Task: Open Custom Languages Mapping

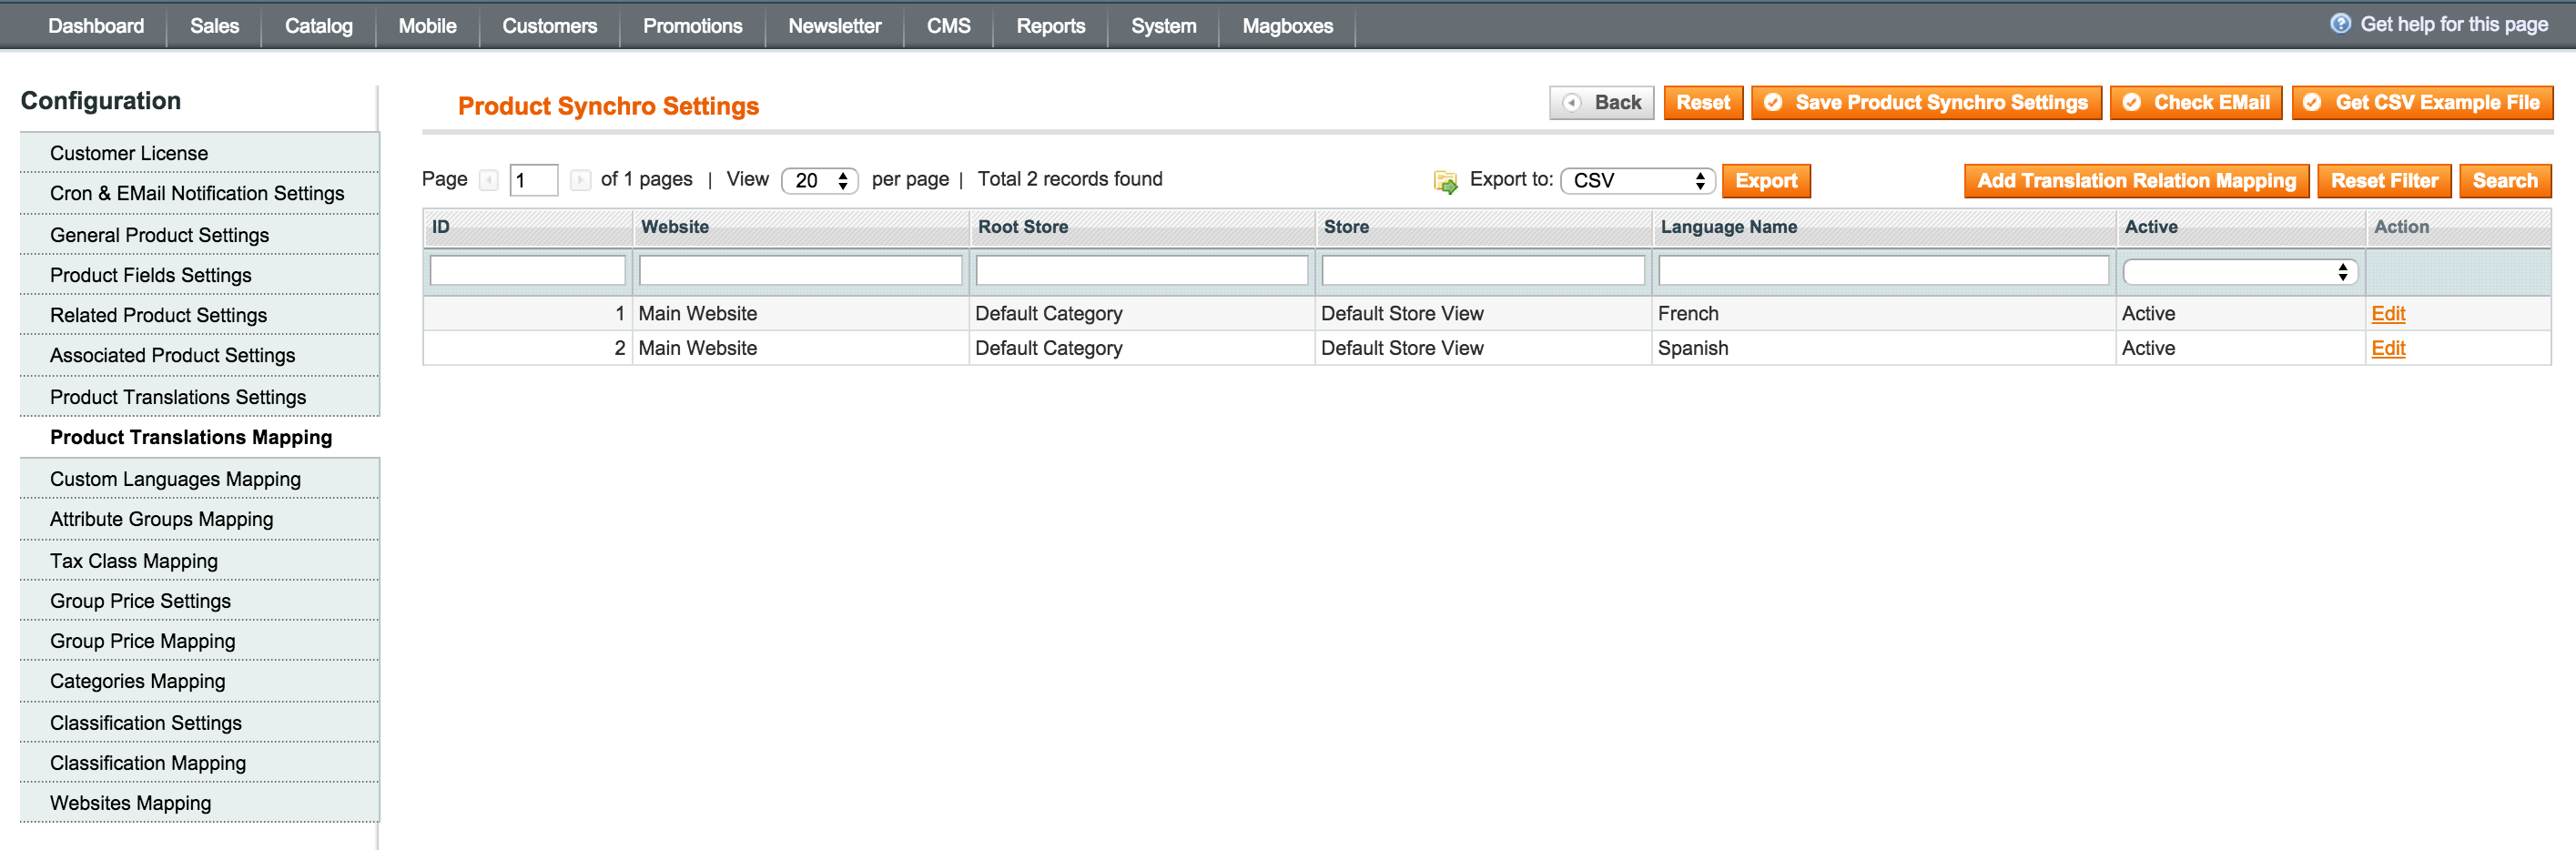Action: pyautogui.click(x=199, y=479)
